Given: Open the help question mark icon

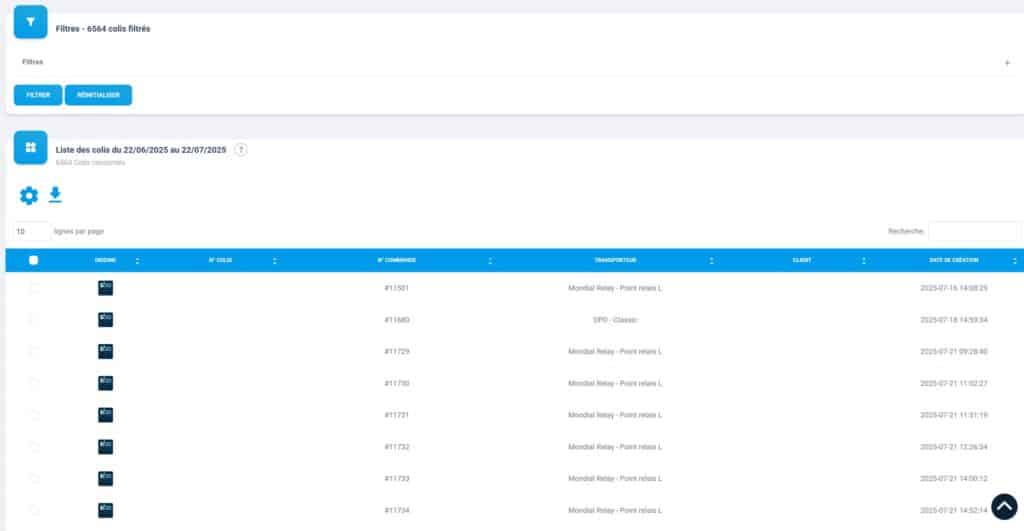Looking at the screenshot, I should coord(241,150).
